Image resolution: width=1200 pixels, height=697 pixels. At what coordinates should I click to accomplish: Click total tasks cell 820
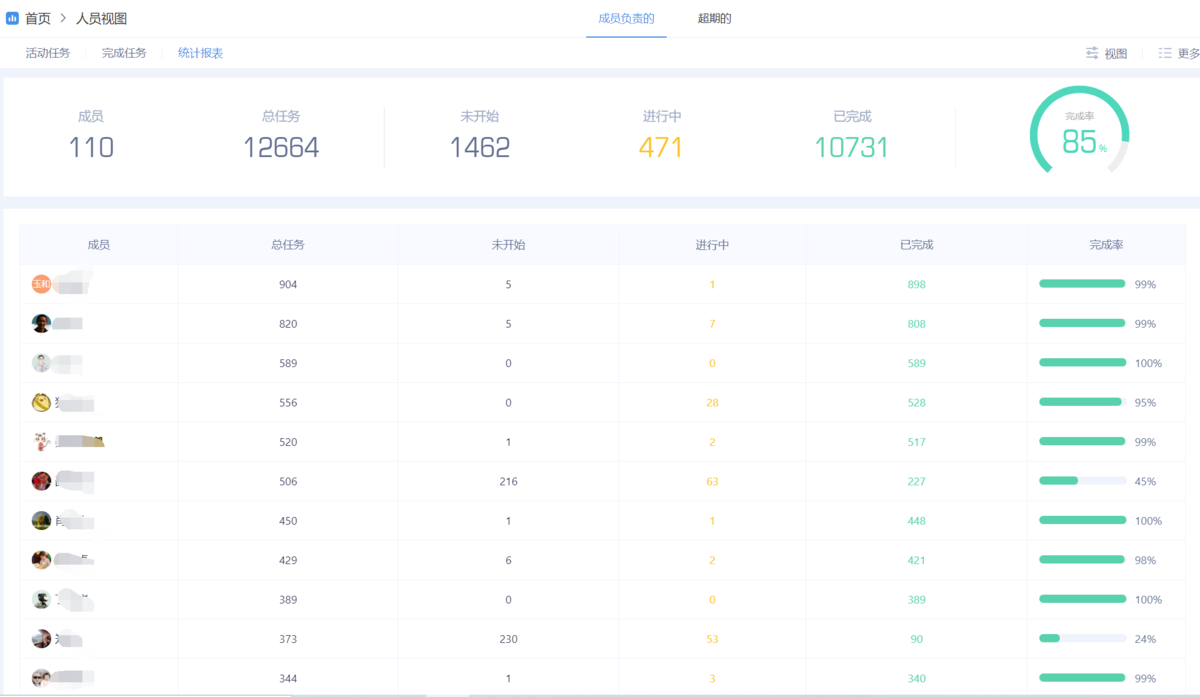click(288, 324)
